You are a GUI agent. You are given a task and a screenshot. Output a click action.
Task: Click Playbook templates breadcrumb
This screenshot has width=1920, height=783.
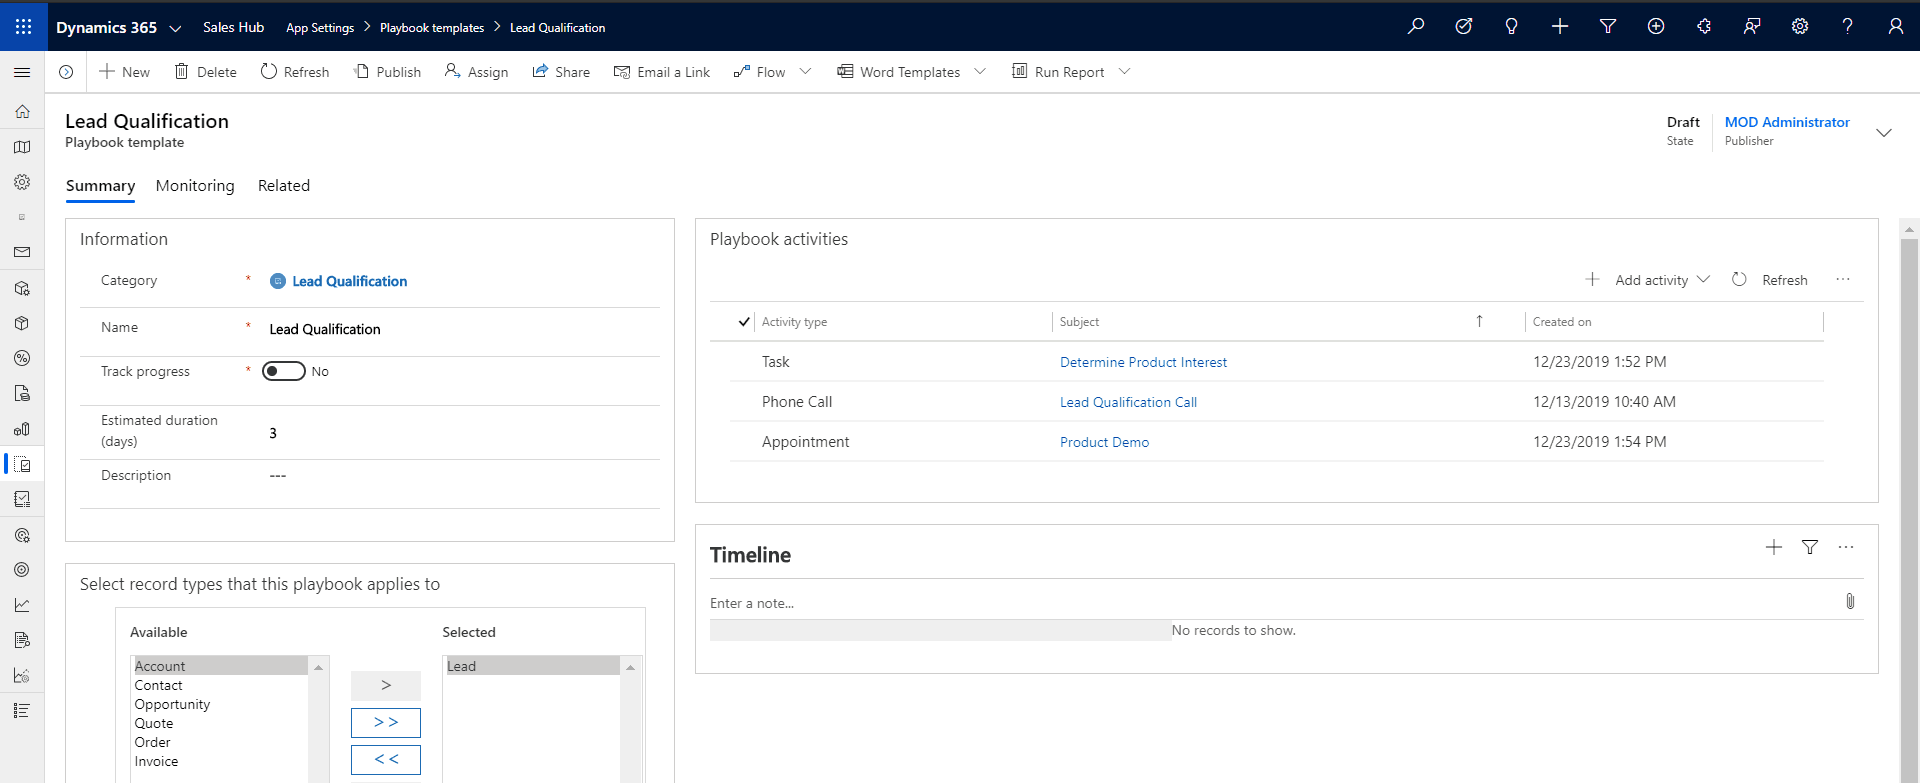coord(432,28)
